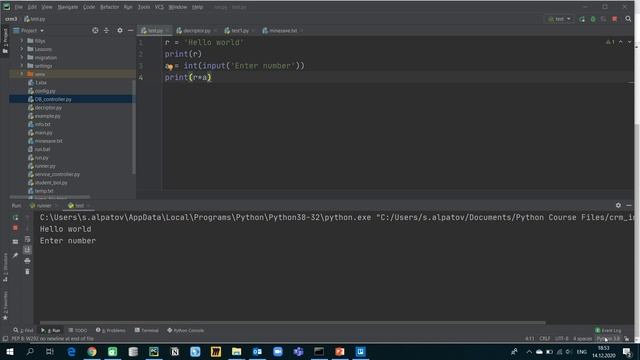Open the Refactor menu
640x360 pixels.
(x=109, y=7)
